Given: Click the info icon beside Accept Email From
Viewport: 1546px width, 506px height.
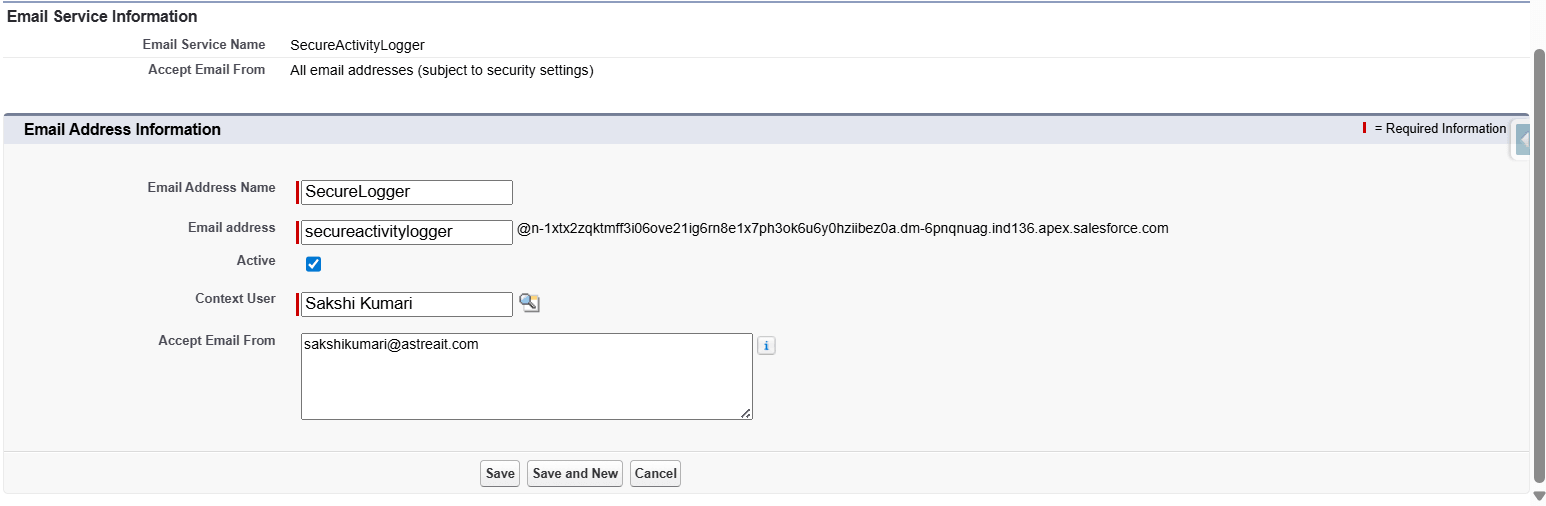Looking at the screenshot, I should (766, 346).
